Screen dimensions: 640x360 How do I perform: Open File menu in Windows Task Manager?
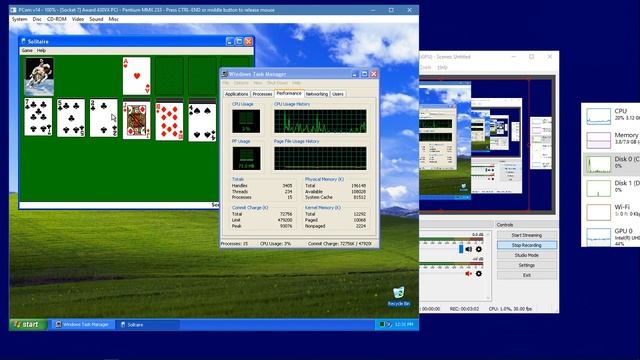click(x=225, y=83)
